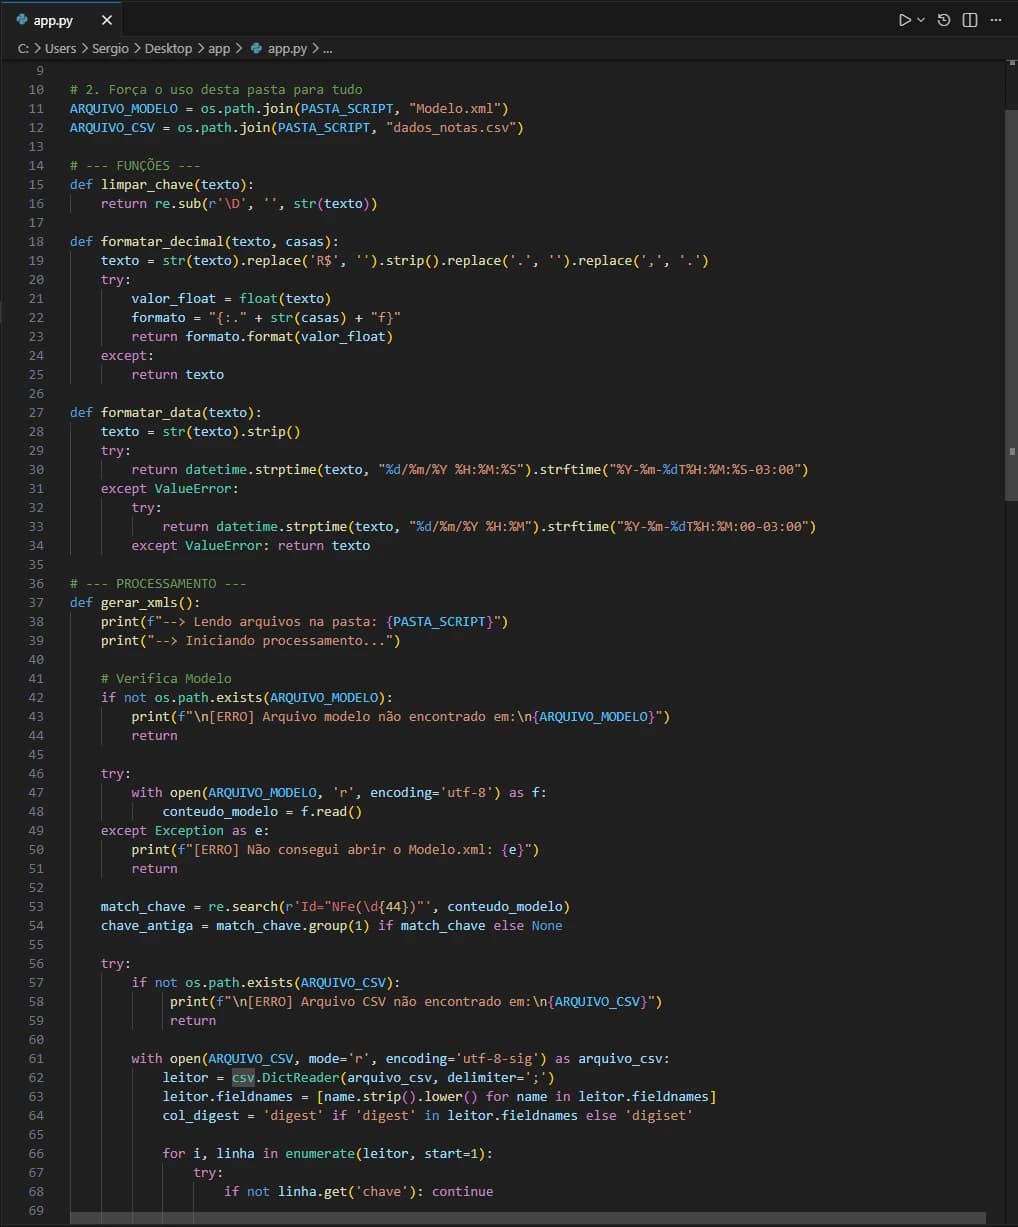Viewport: 1018px width, 1227px height.
Task: Click the 'app.py' file breadcrumb
Action: pos(279,48)
